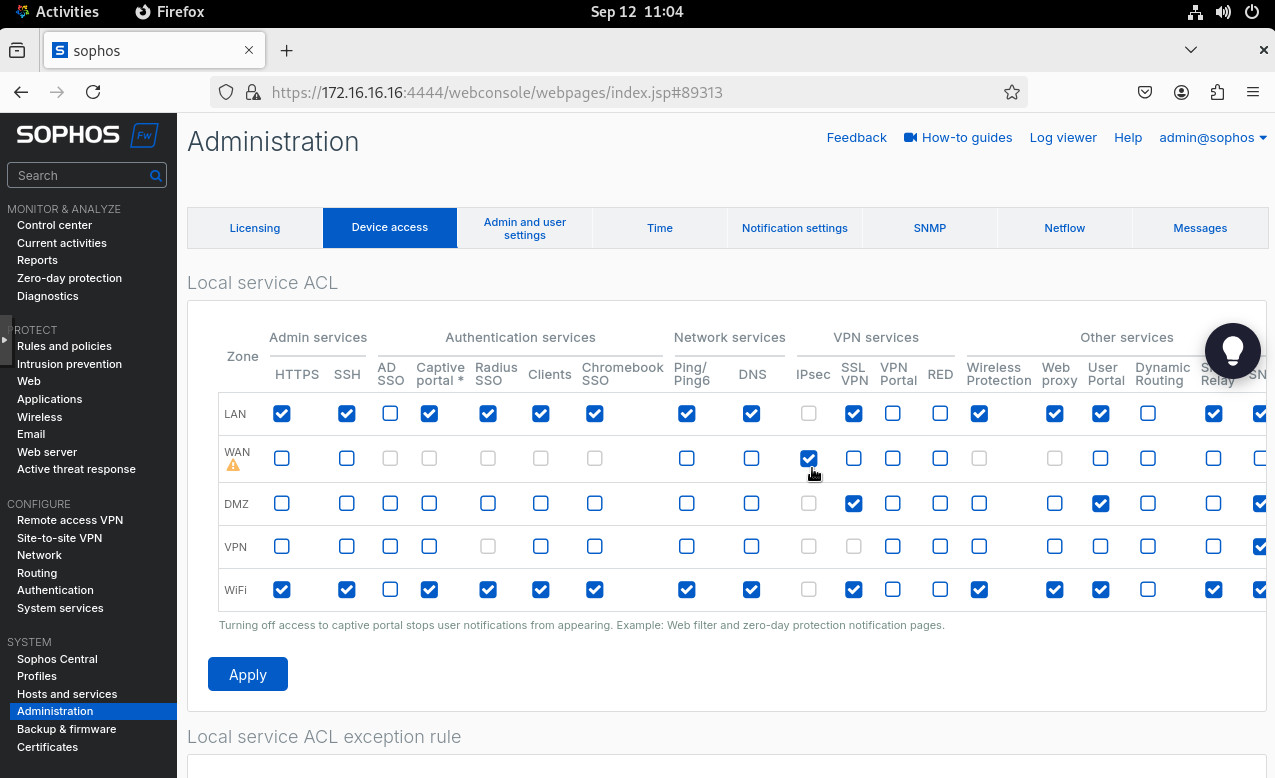This screenshot has width=1275, height=778.
Task: Click the lightbulb help assistant icon
Action: 1232,350
